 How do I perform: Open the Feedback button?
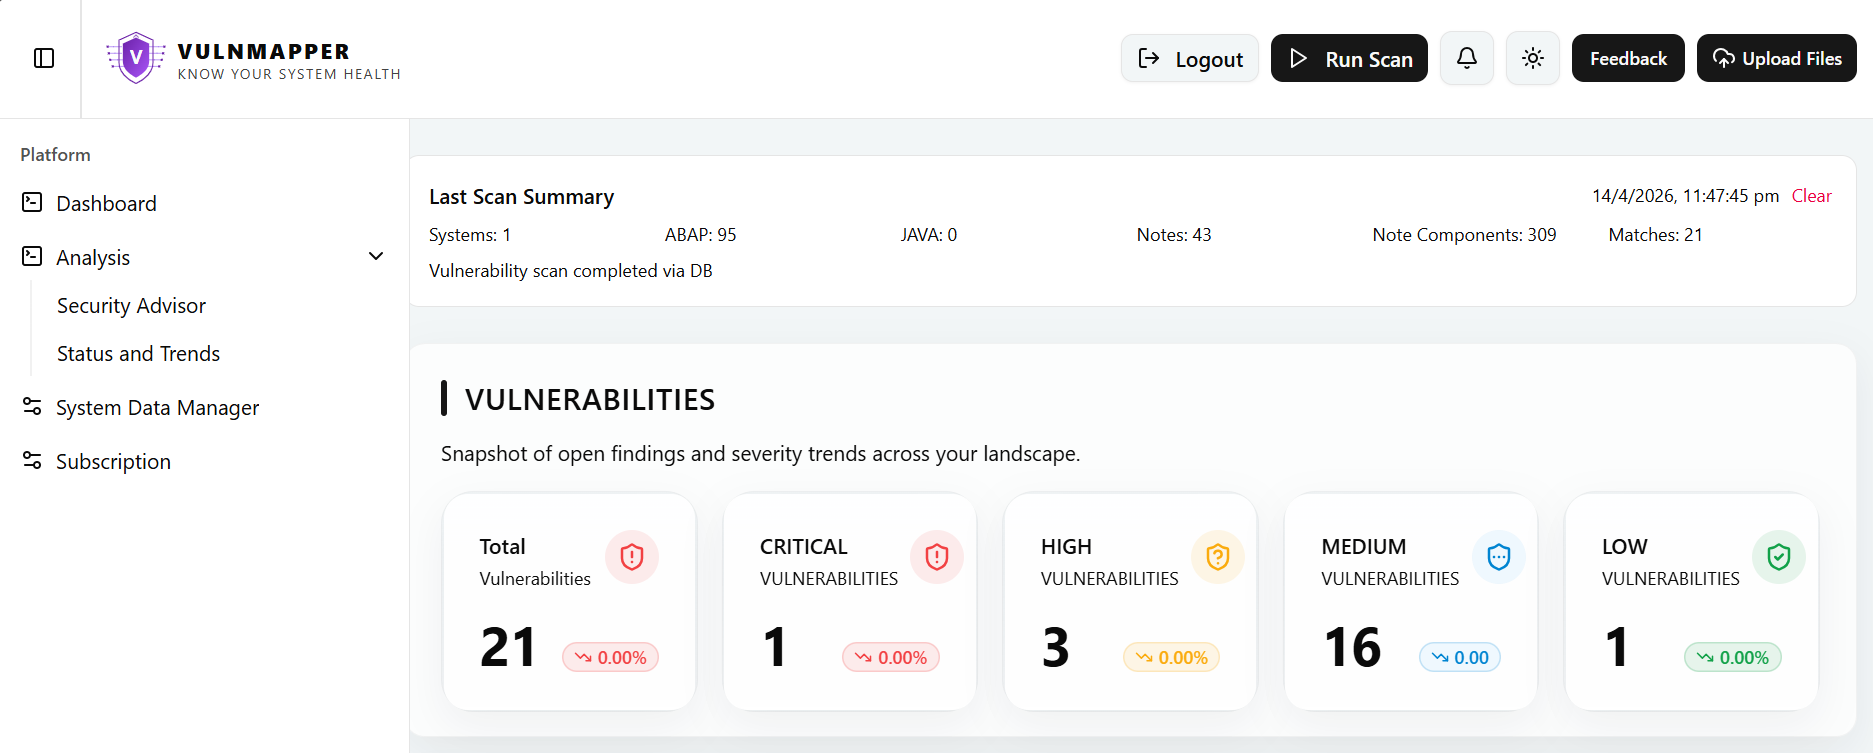point(1628,58)
